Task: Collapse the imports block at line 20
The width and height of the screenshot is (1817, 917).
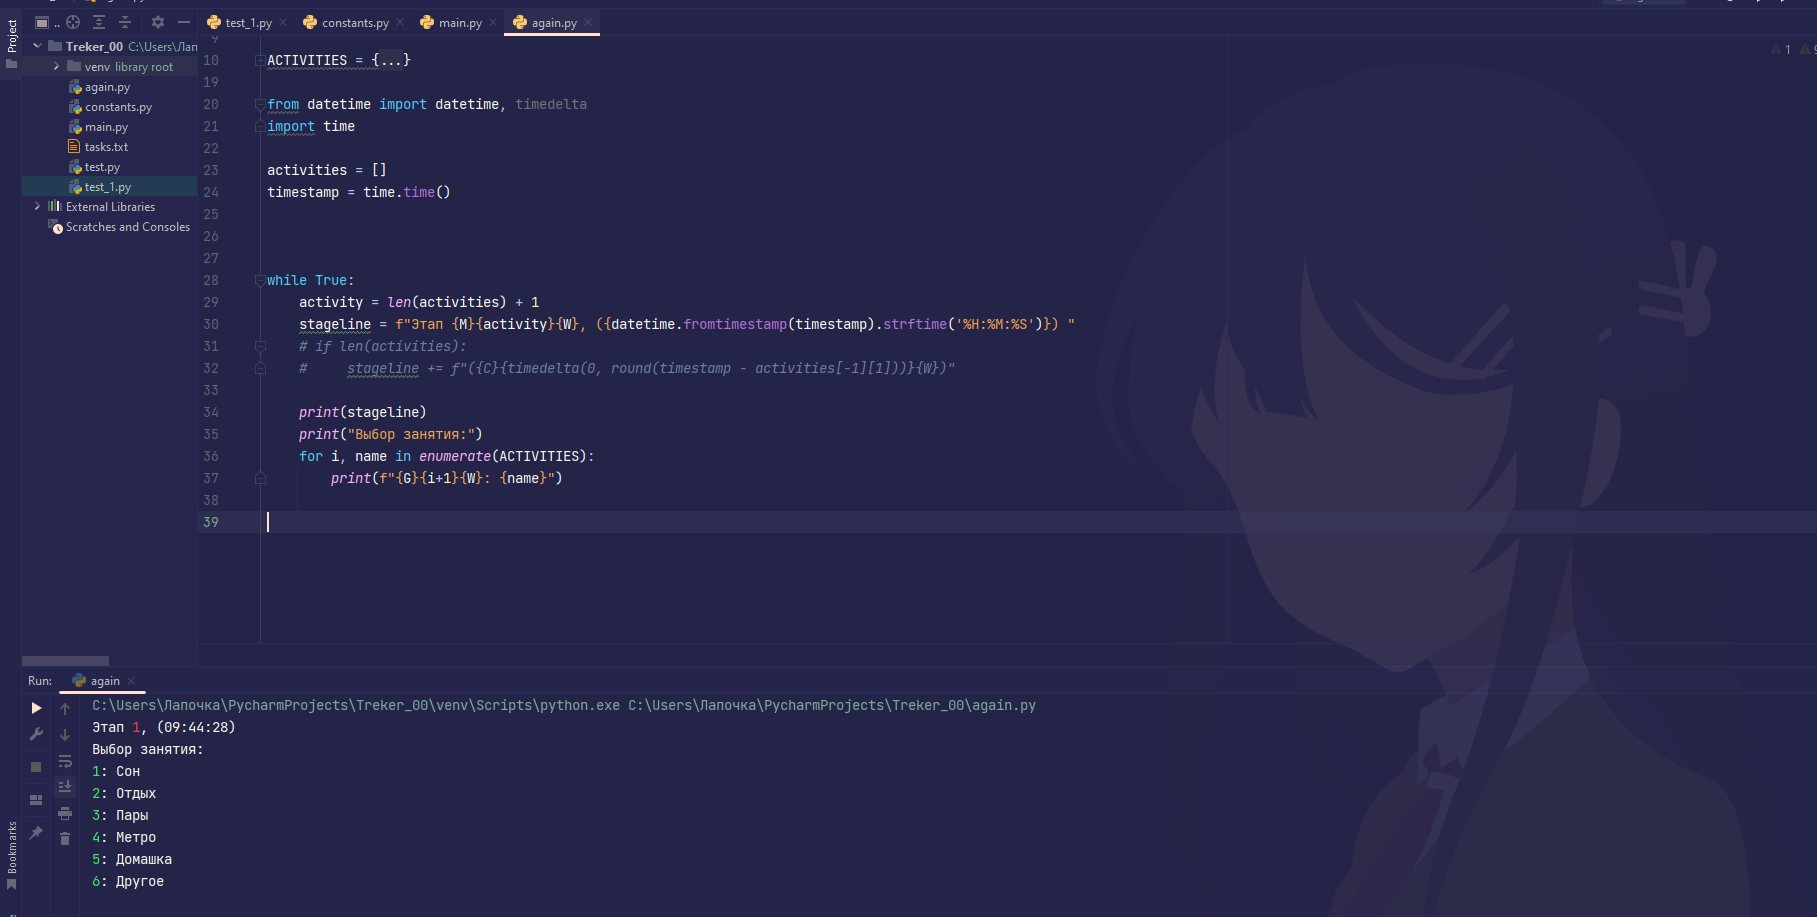Action: (x=260, y=105)
